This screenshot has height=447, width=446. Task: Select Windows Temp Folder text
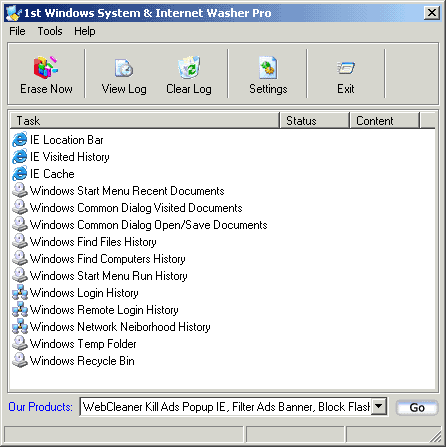click(83, 344)
